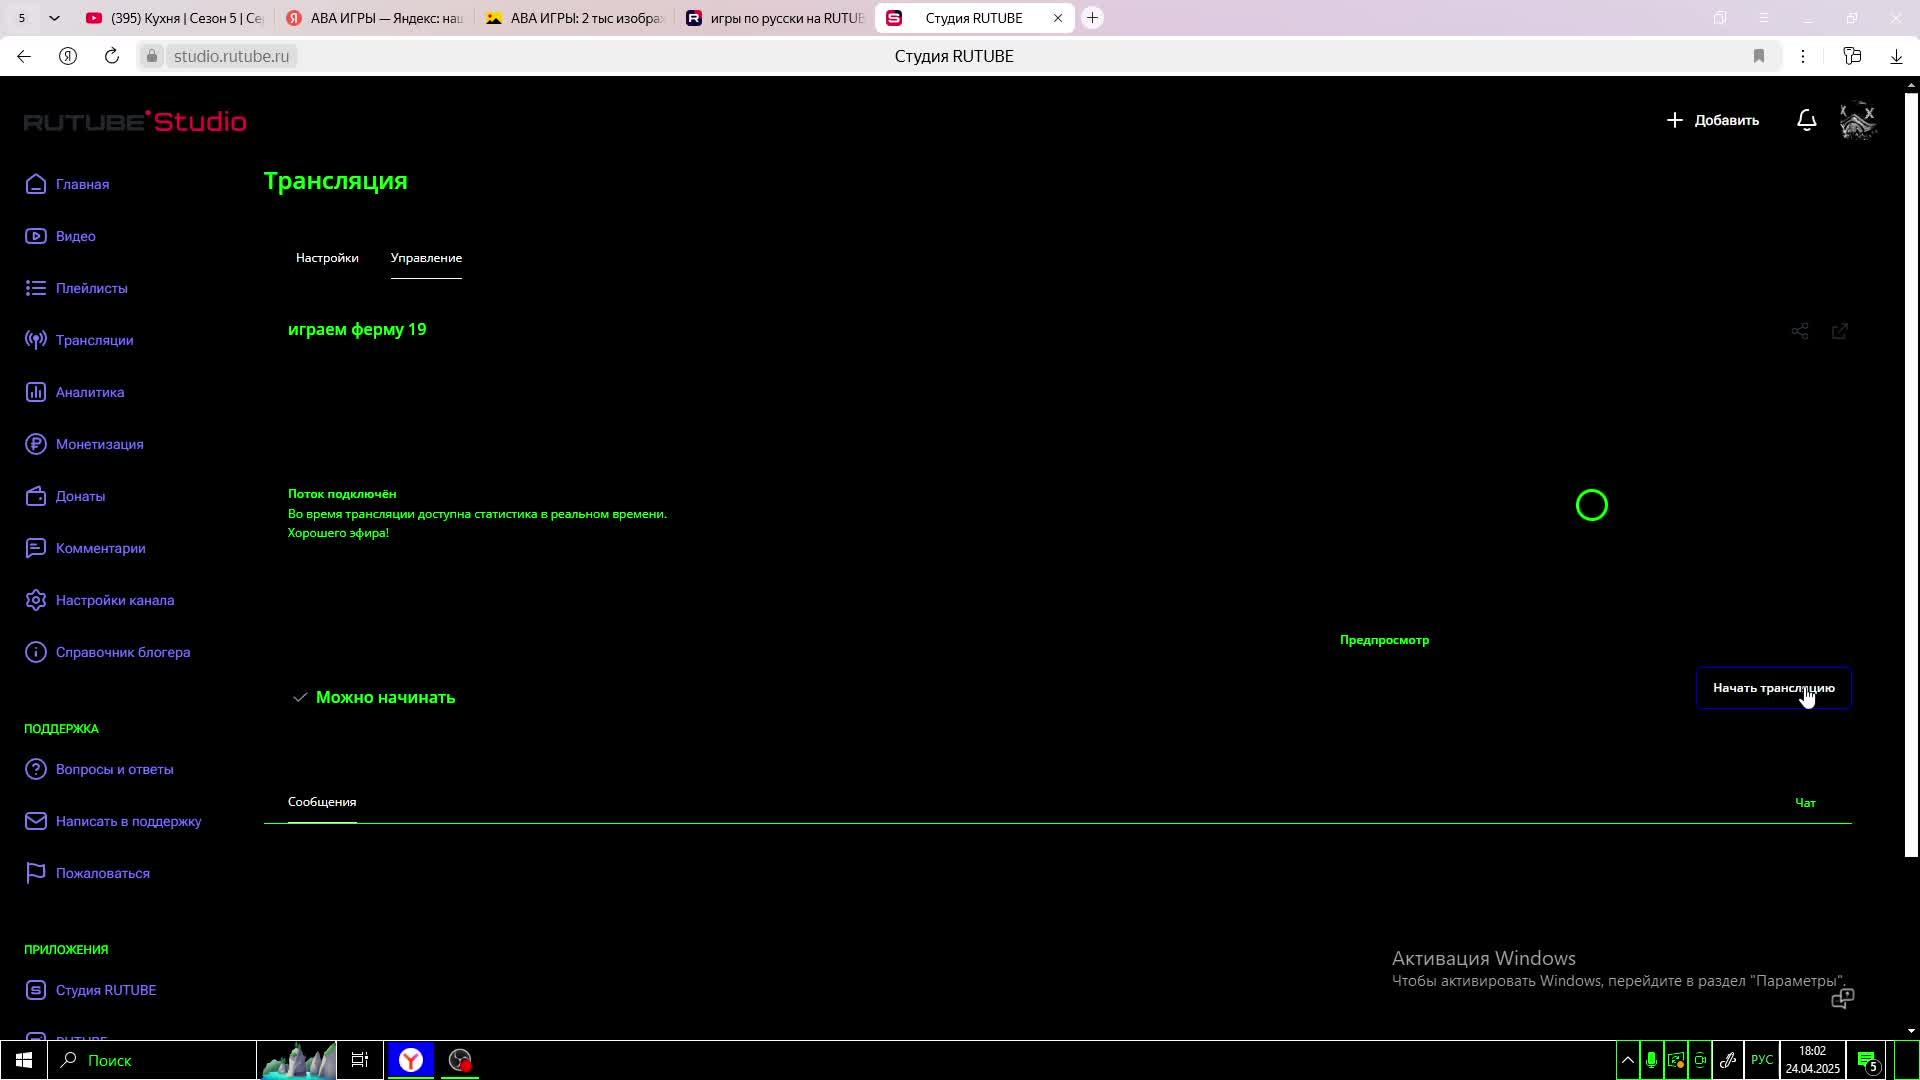Screen dimensions: 1920x1080
Task: Click the page vertical scrollbar
Action: [x=1910, y=475]
